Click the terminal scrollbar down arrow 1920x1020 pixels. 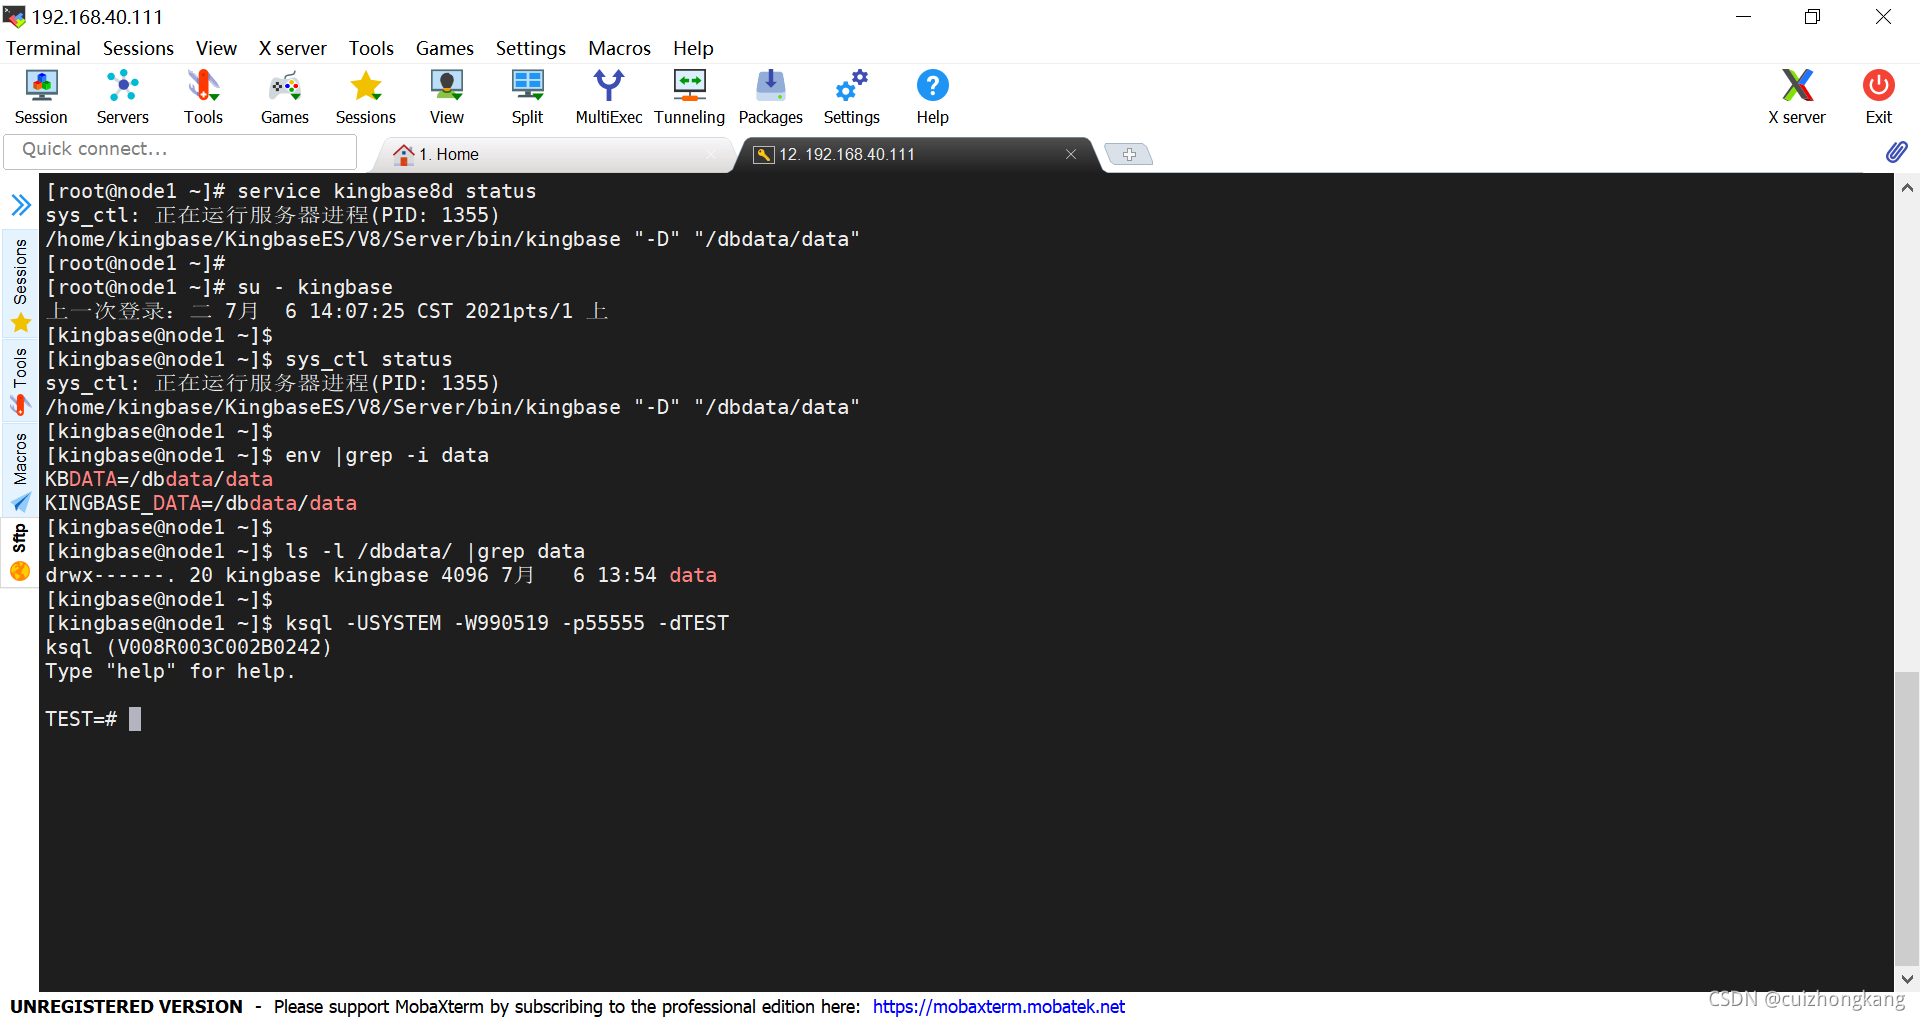tap(1907, 979)
